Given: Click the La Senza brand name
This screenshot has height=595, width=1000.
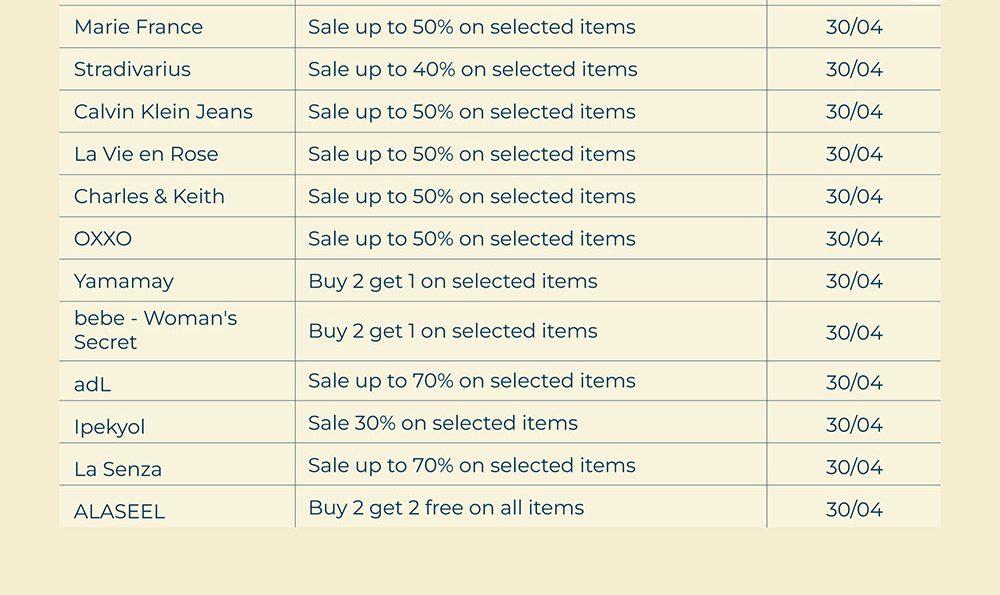Looking at the screenshot, I should coord(118,469).
